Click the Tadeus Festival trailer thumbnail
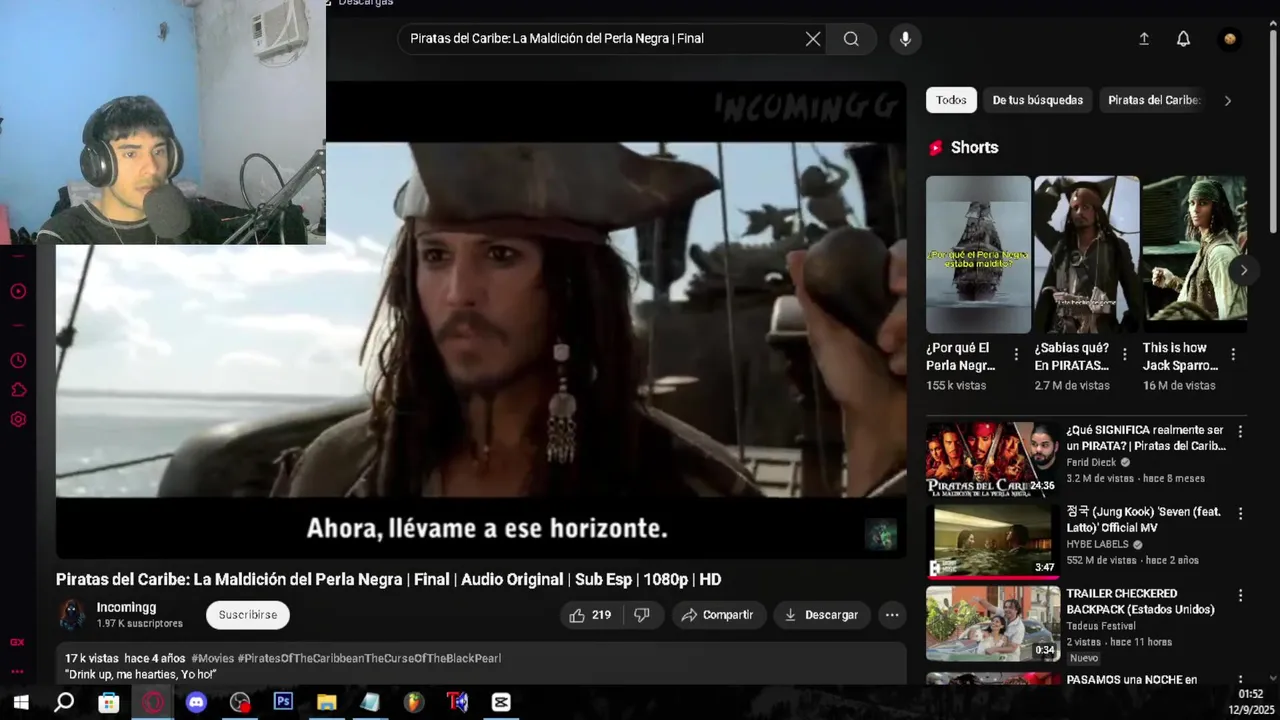 993,623
